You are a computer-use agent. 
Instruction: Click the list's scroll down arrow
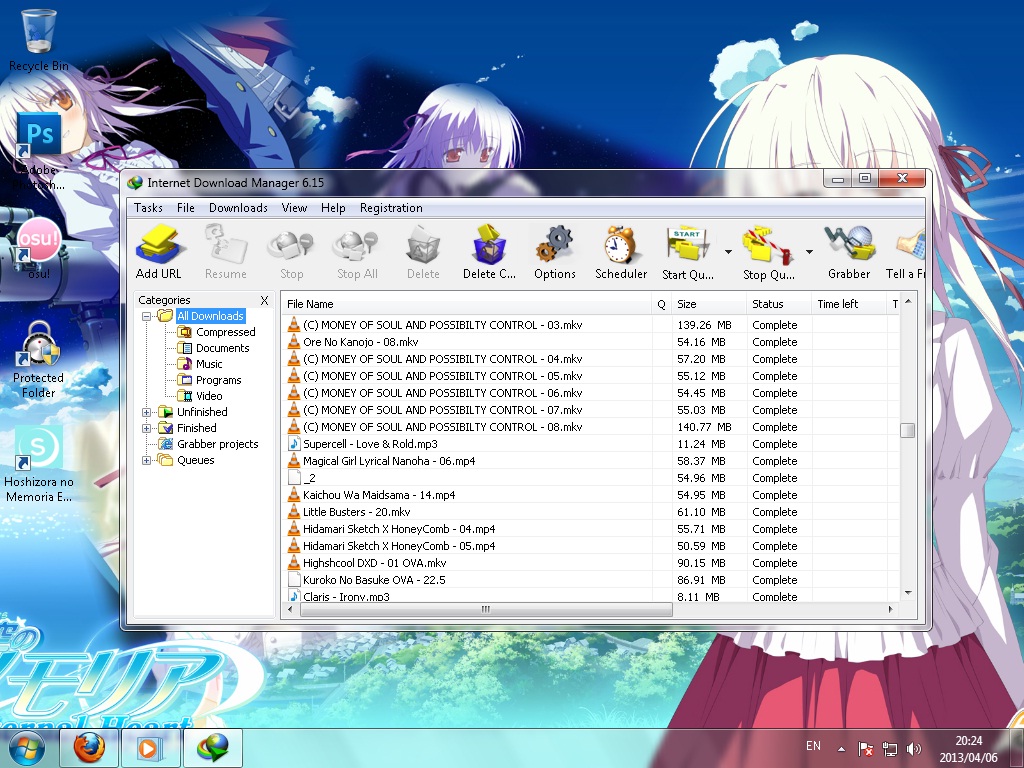(x=907, y=593)
